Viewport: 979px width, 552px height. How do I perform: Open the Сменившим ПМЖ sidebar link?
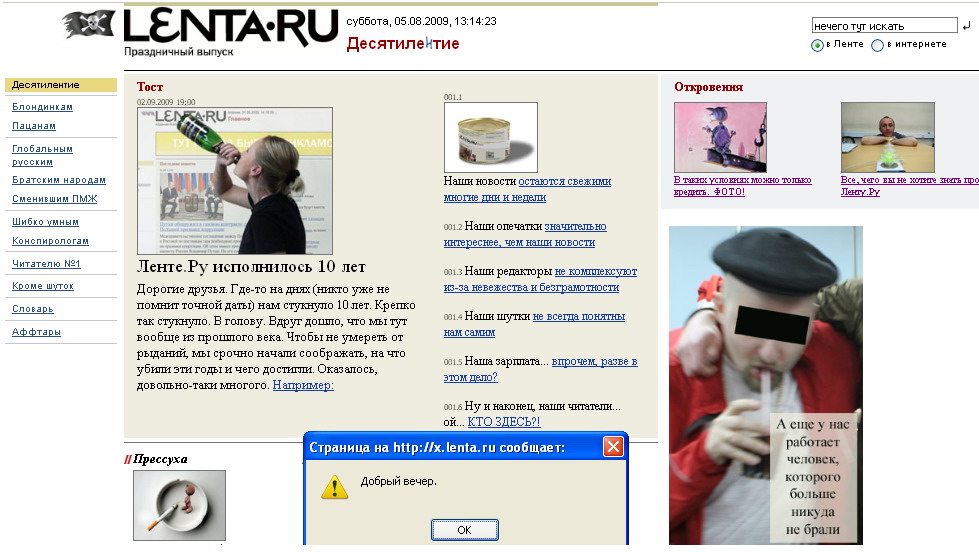click(x=55, y=199)
